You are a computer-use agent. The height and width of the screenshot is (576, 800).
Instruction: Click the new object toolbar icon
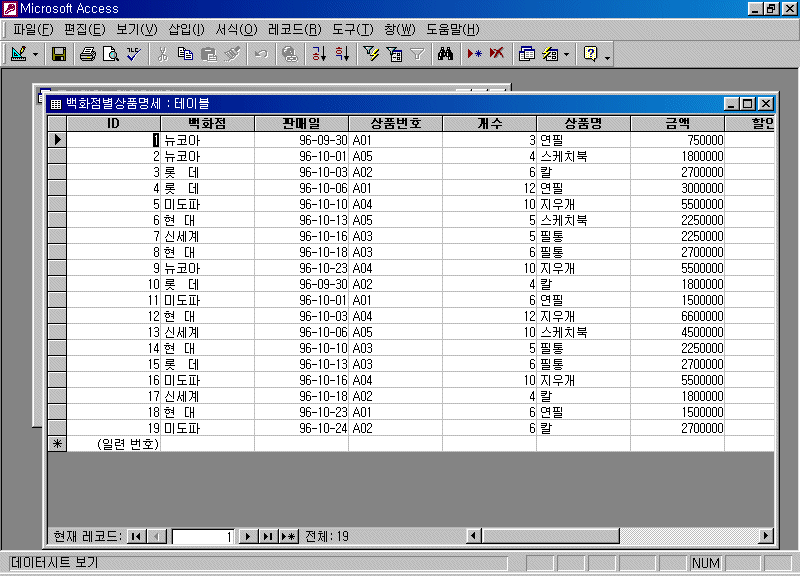tap(550, 54)
